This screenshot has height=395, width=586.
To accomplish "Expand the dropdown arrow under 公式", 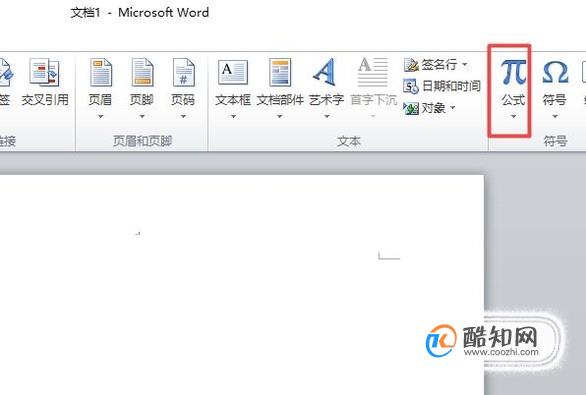I will (x=513, y=117).
